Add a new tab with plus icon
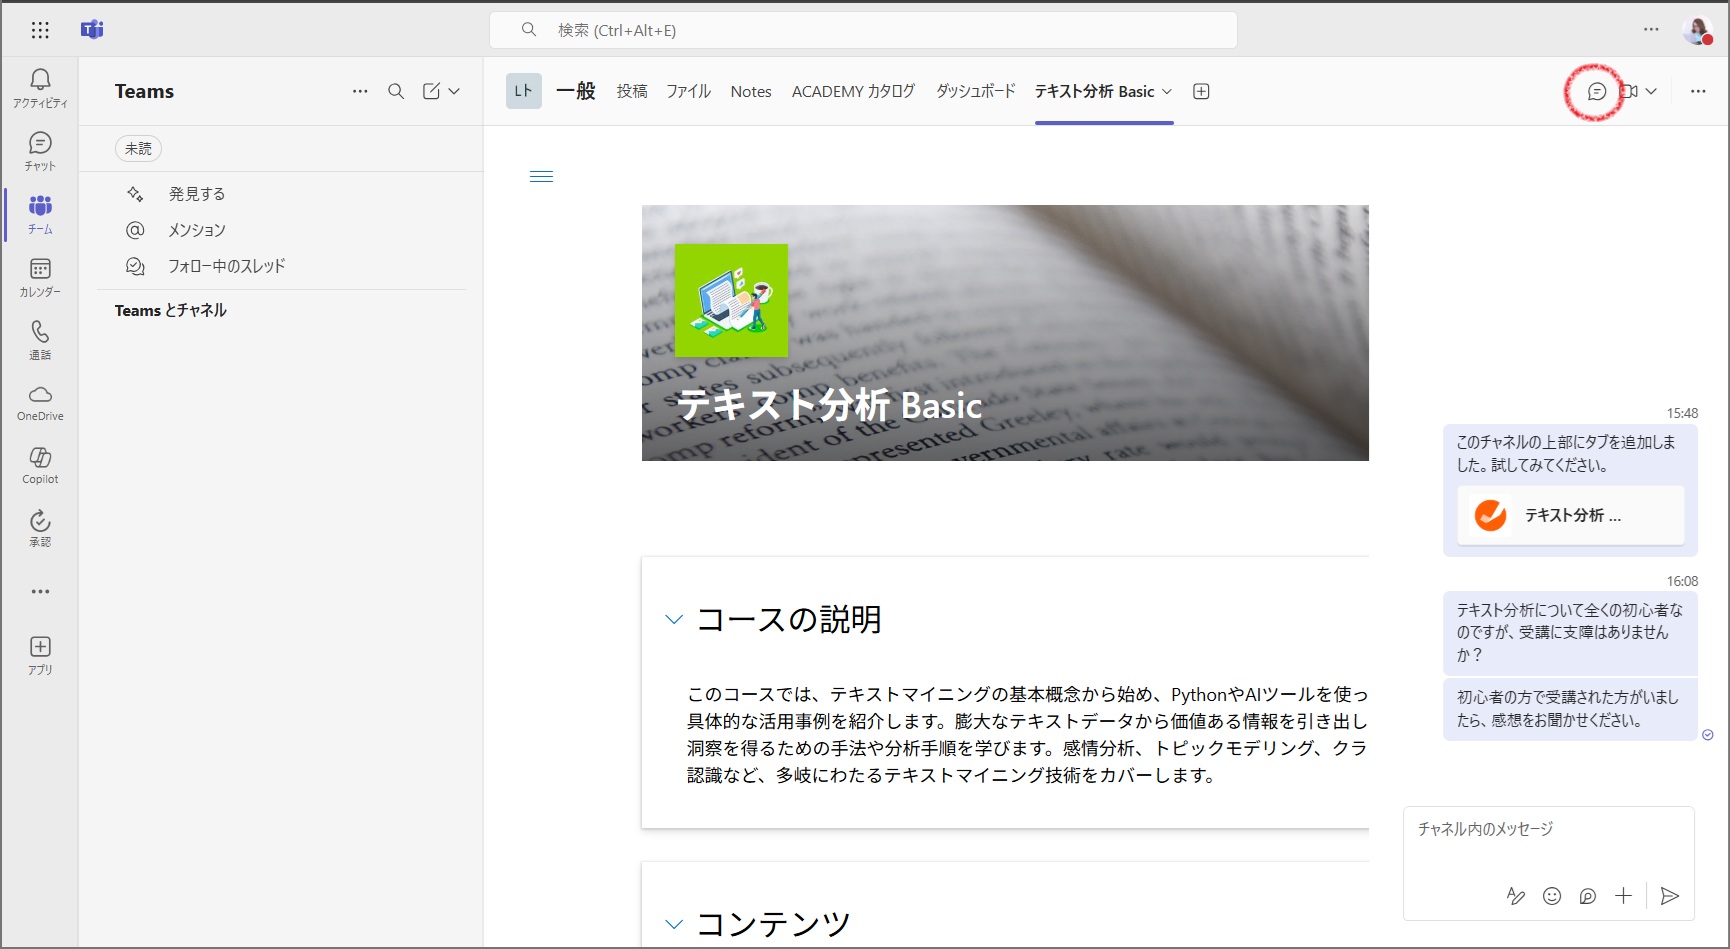Image resolution: width=1730 pixels, height=949 pixels. coord(1202,91)
